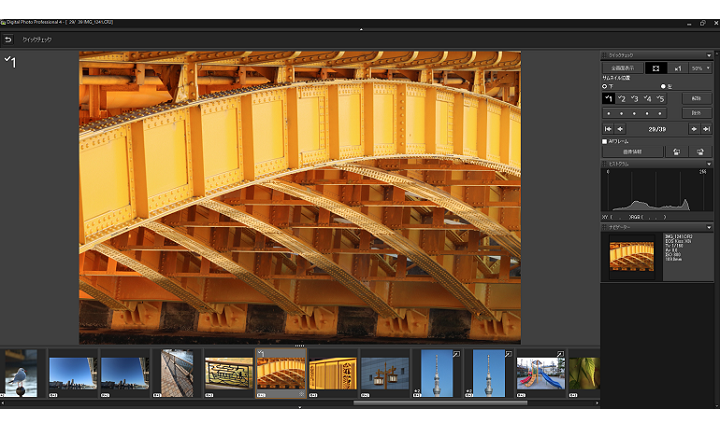Open the image information button
The width and height of the screenshot is (720, 444).
coord(629,151)
